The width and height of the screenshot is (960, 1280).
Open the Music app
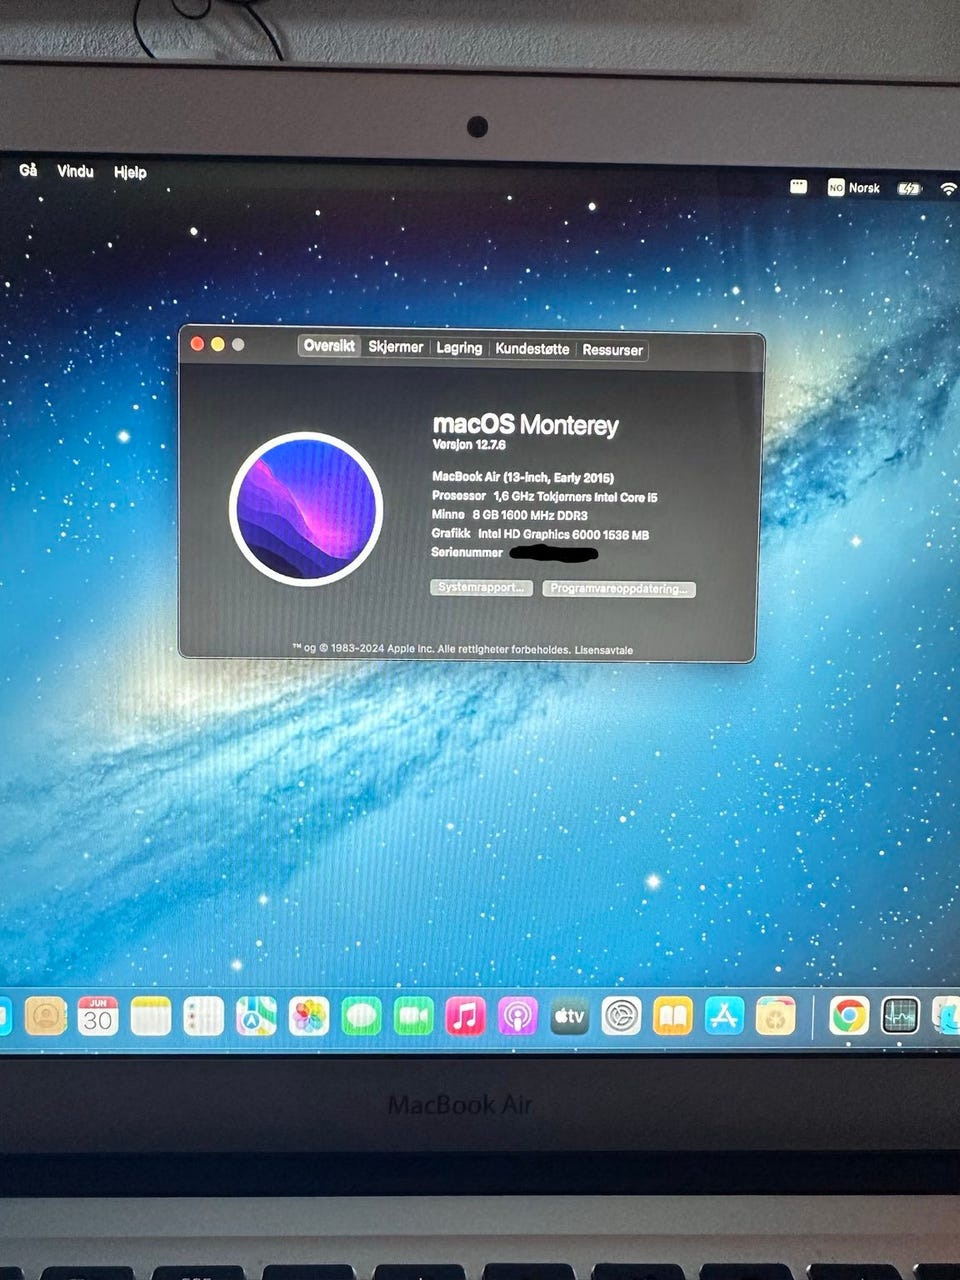[x=465, y=1017]
